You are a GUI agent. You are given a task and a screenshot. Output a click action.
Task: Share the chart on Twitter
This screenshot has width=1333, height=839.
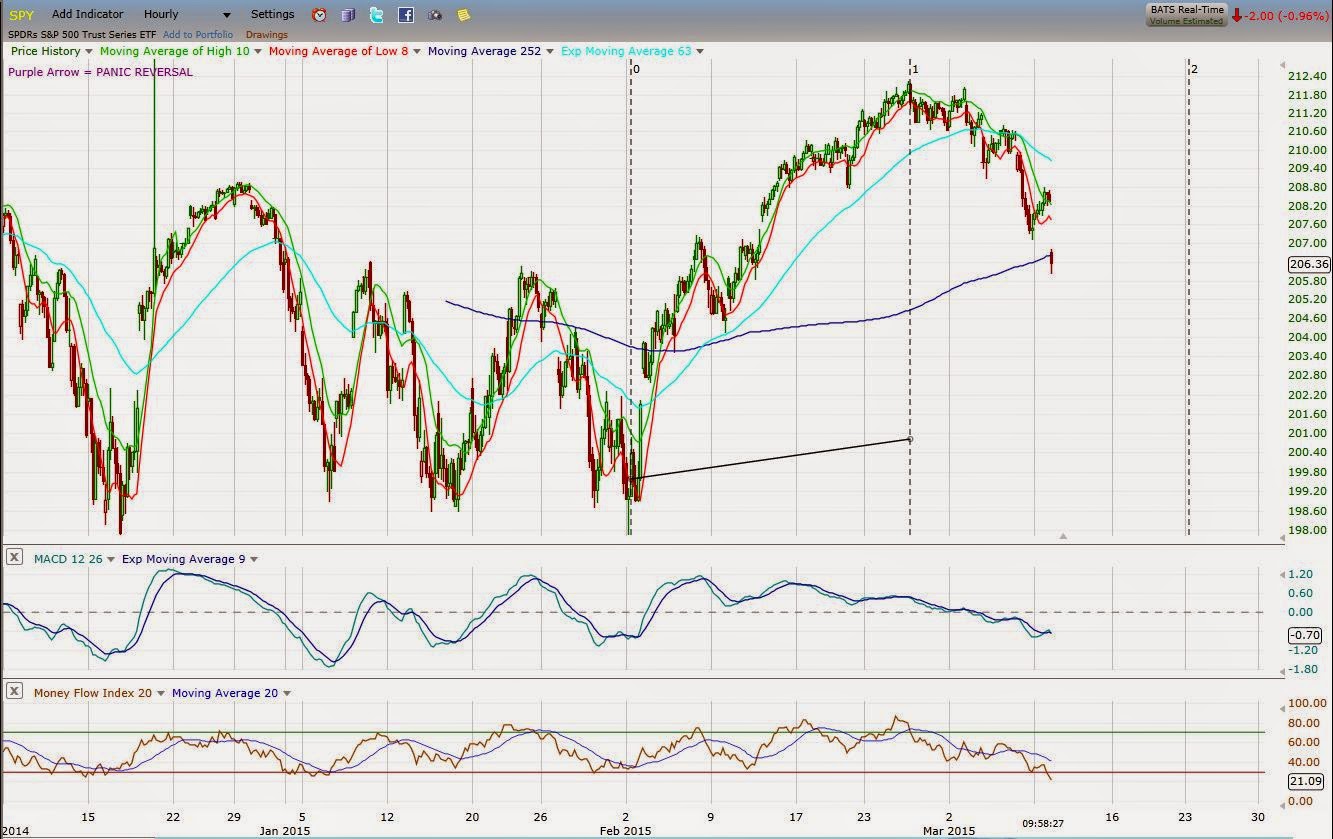(x=376, y=15)
